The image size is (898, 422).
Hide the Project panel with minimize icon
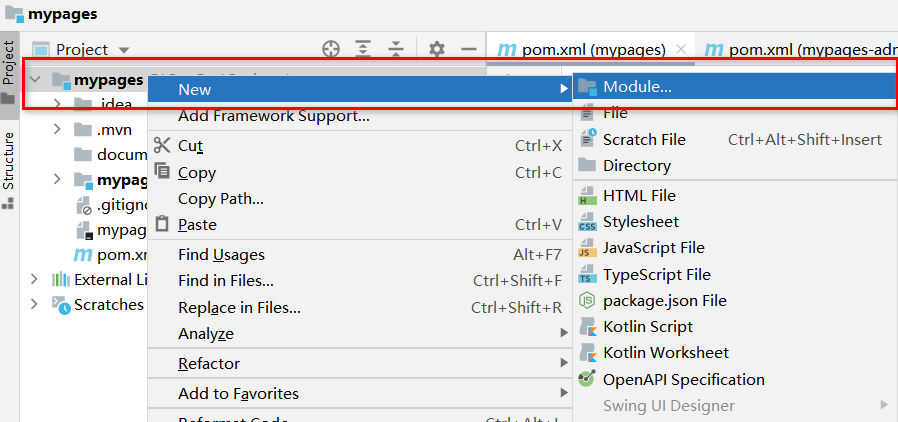[468, 49]
